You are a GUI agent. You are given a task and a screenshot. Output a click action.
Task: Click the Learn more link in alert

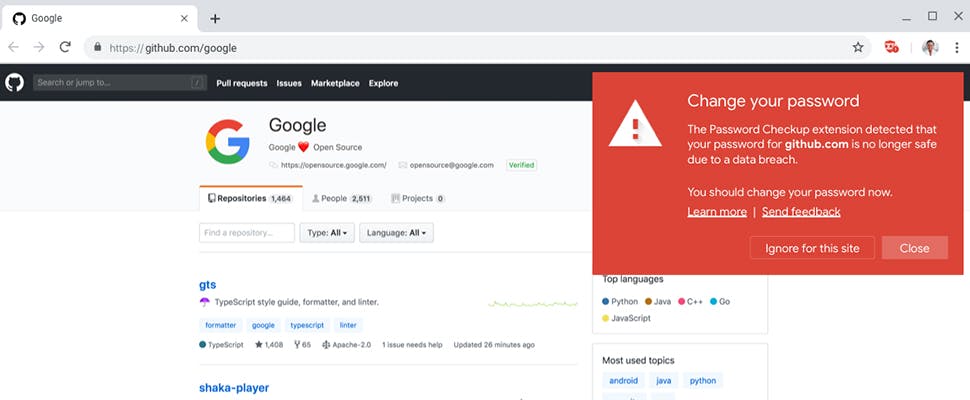717,212
